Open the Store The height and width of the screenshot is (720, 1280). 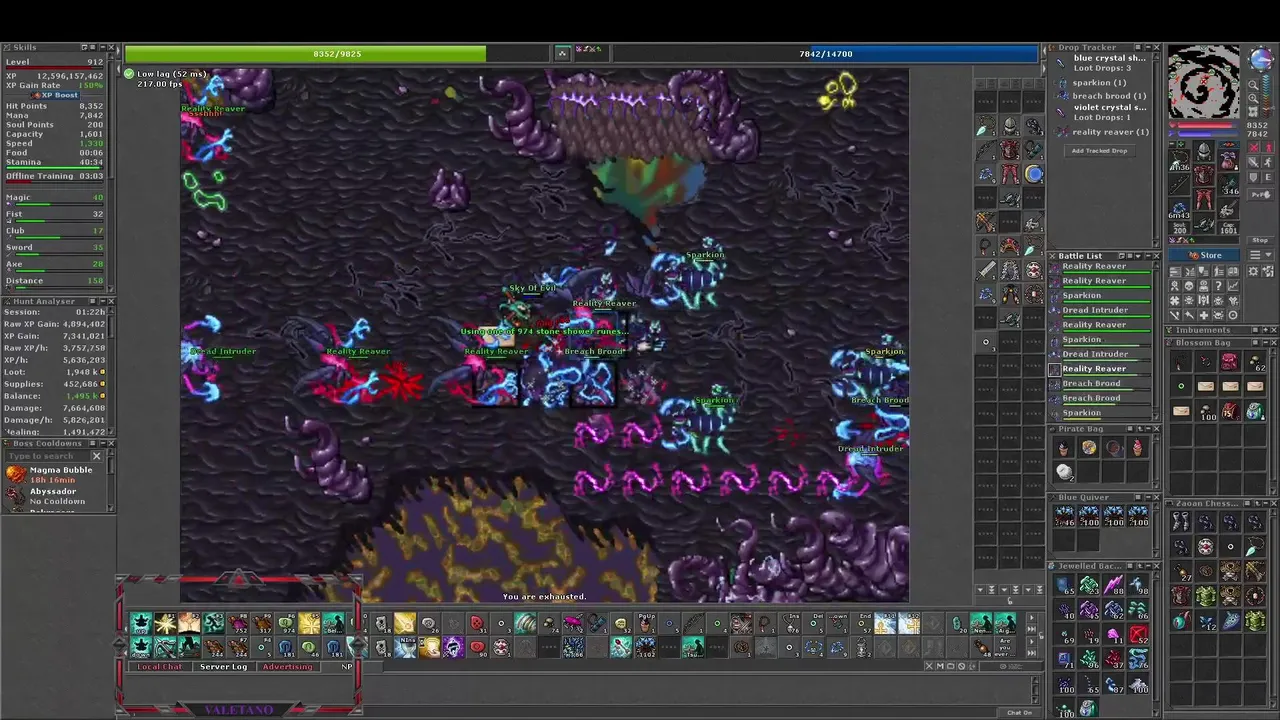1204,255
